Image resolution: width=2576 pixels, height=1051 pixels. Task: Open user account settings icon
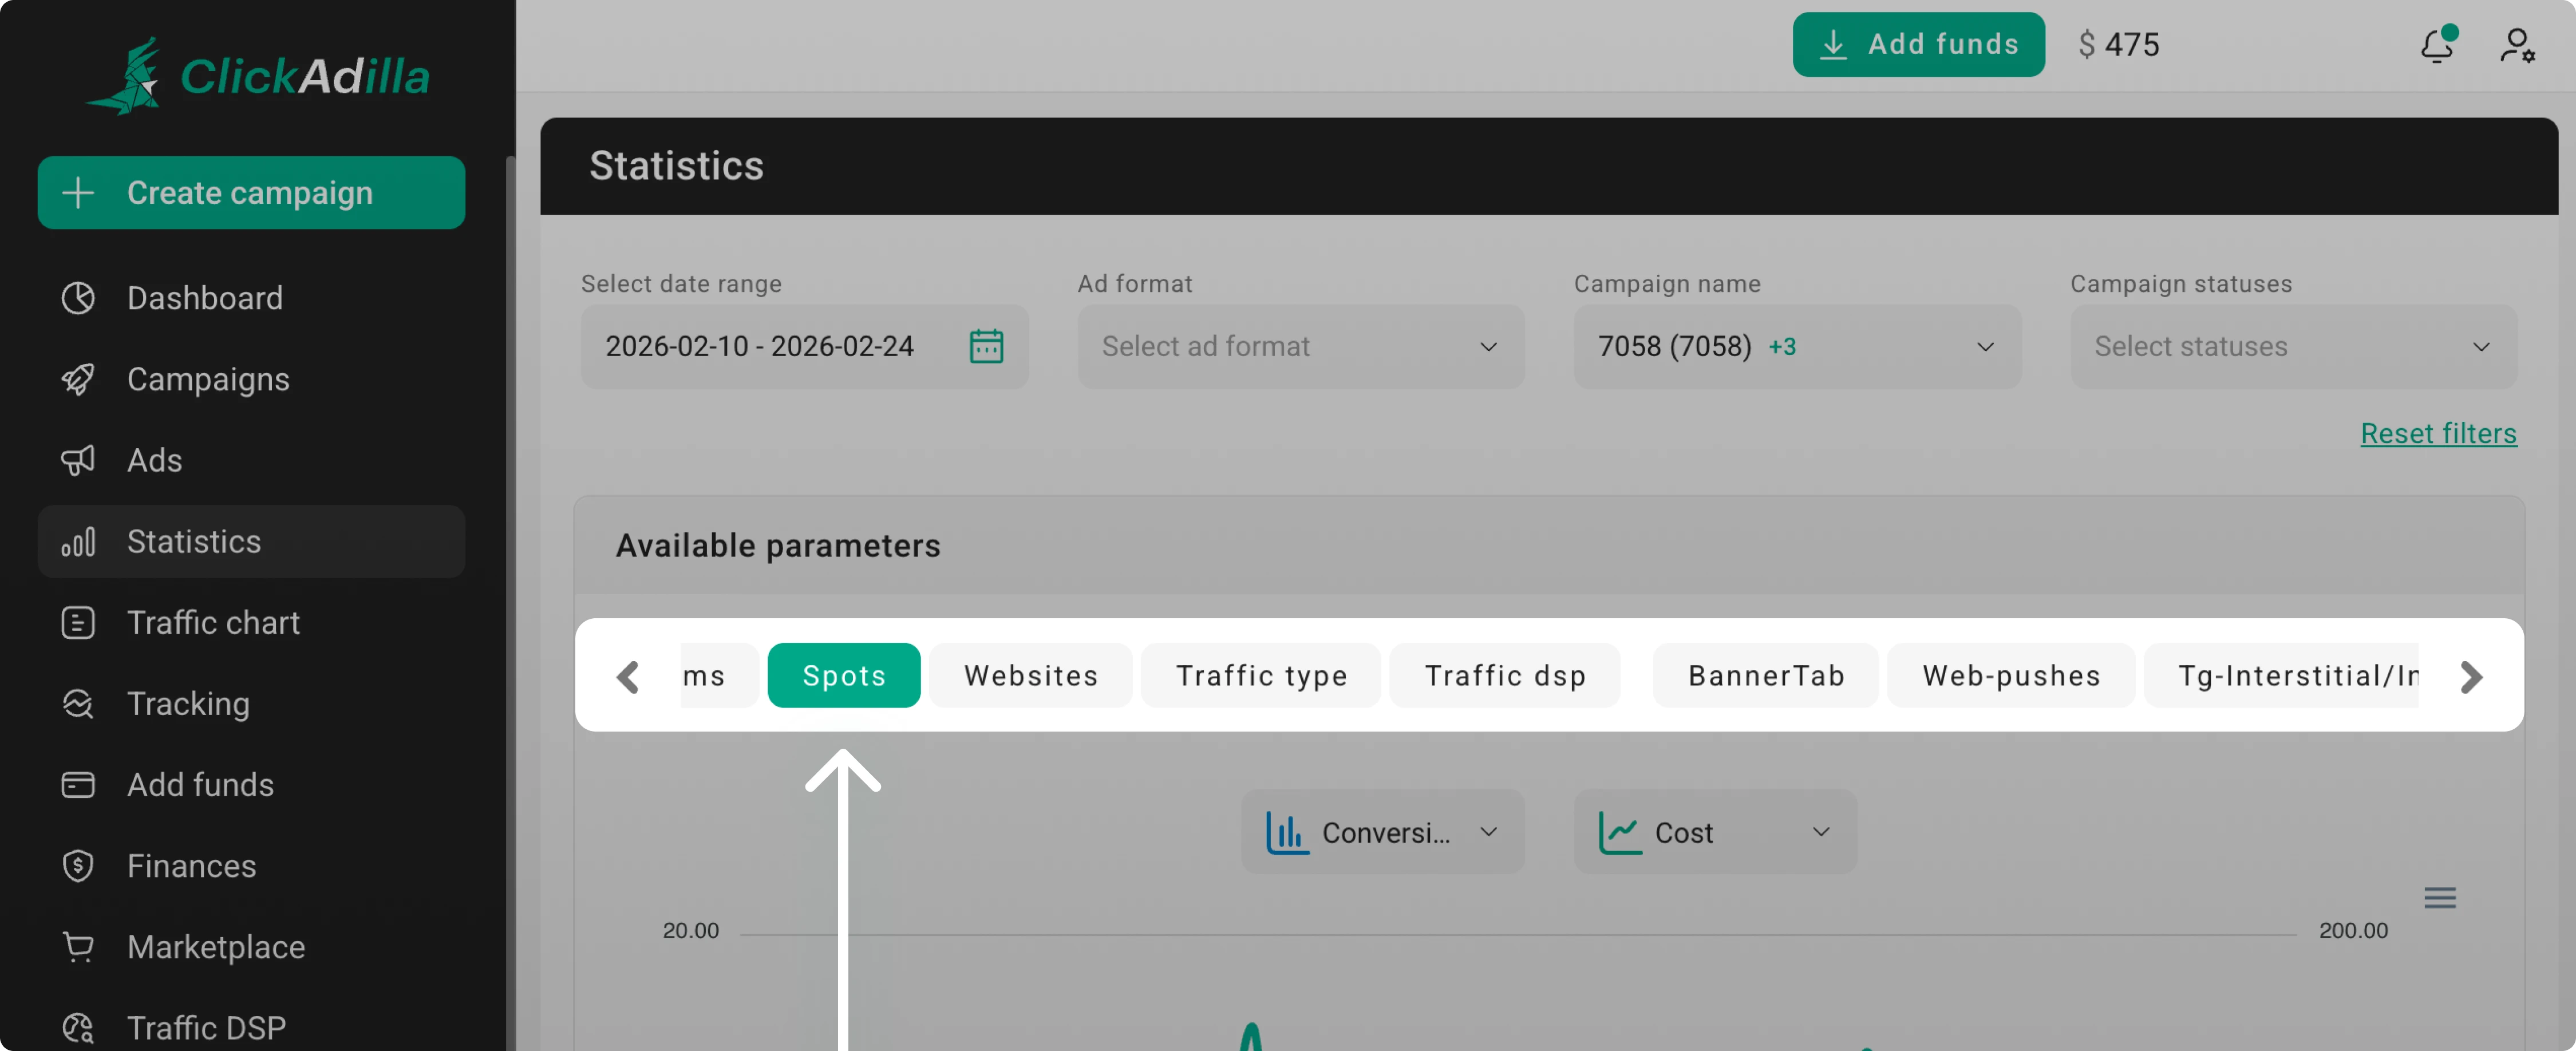(x=2517, y=45)
